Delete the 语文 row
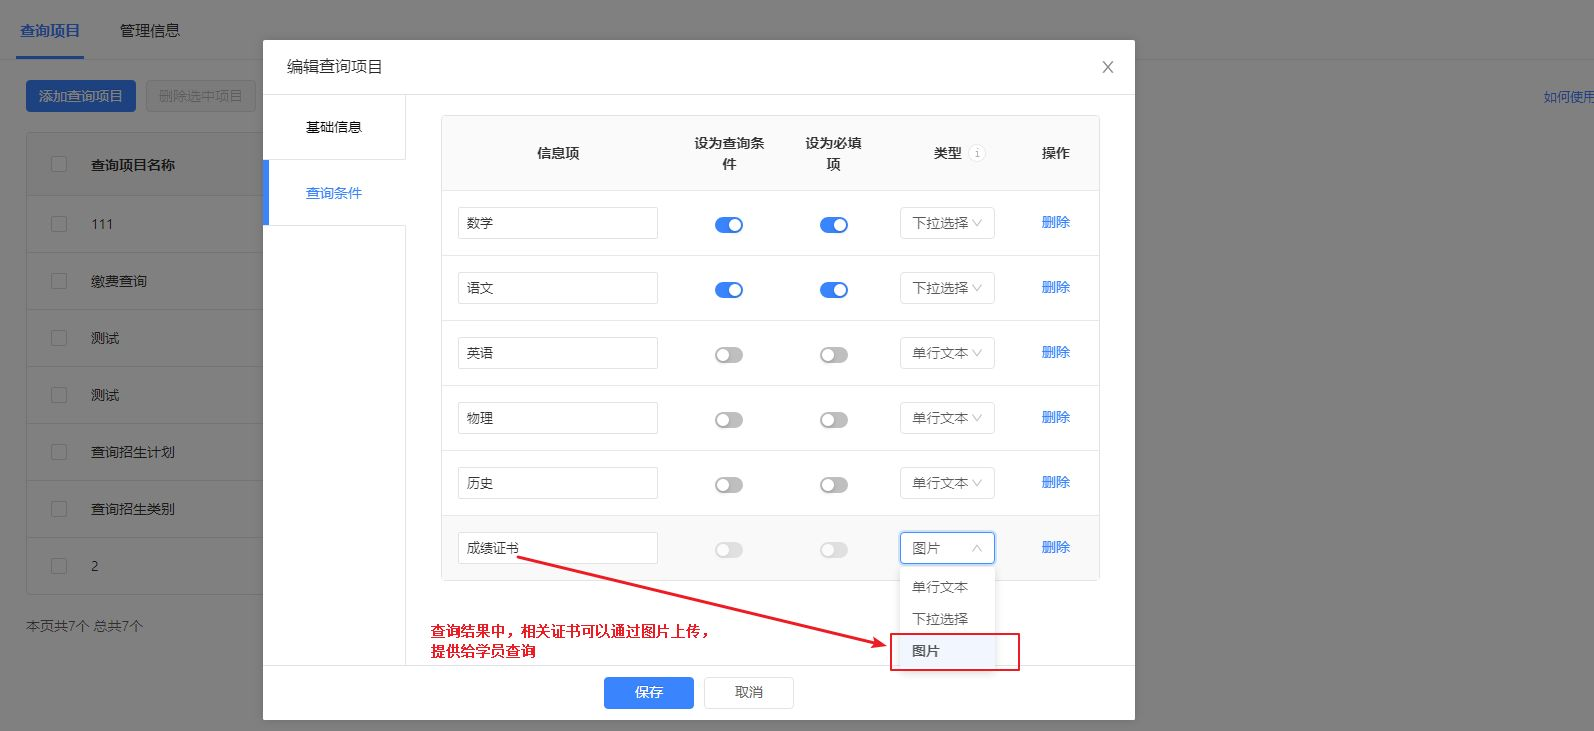The image size is (1594, 731). coord(1056,287)
